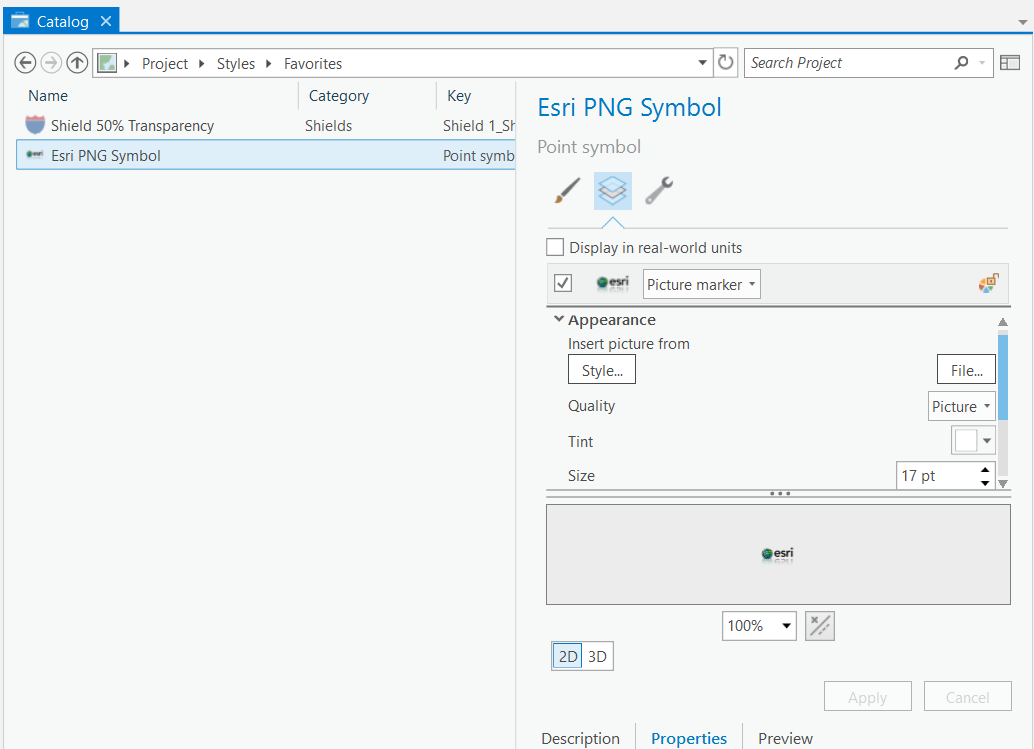
Task: Click the Style... button
Action: click(601, 370)
